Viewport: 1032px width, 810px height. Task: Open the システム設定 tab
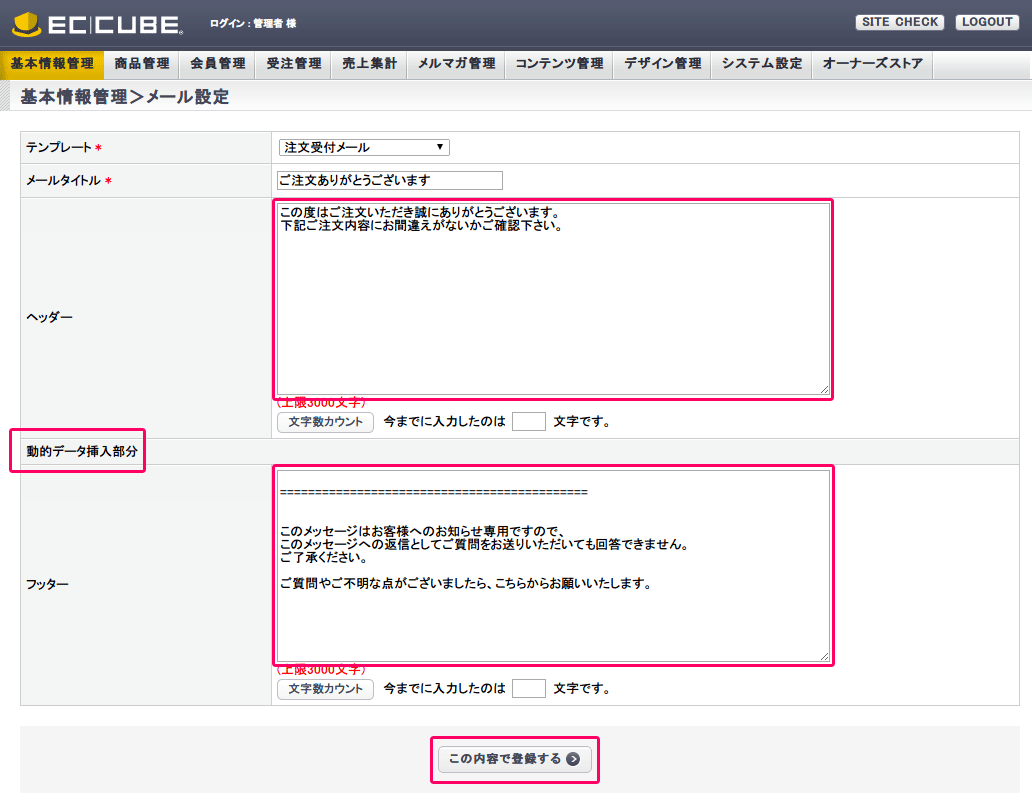[x=762, y=64]
